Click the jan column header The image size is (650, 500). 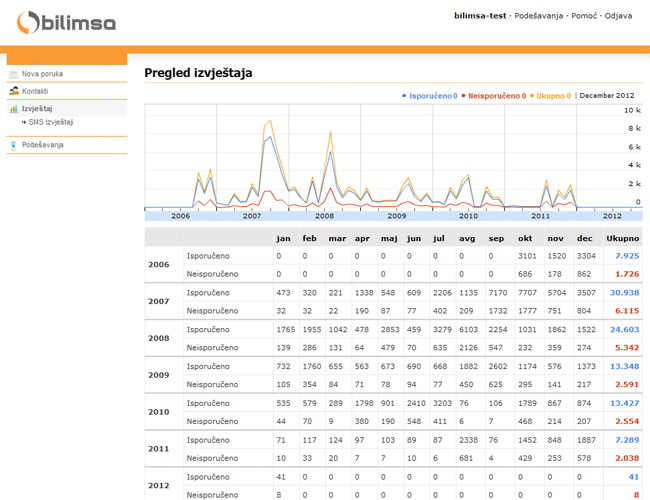284,238
